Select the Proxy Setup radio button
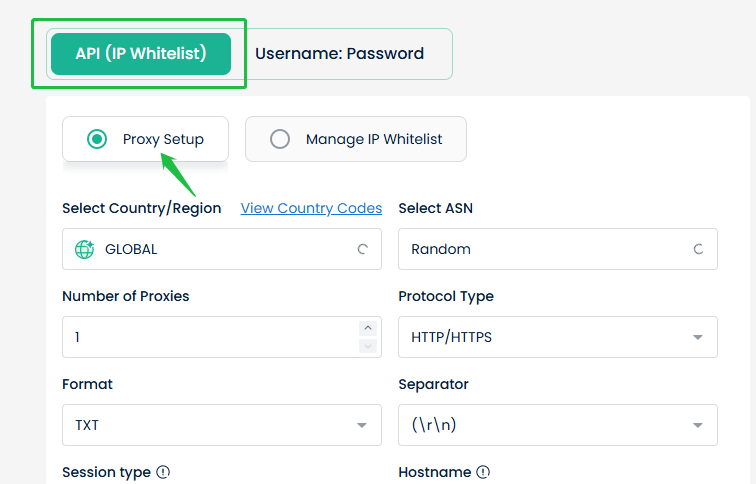Screen dimensions: 756x484 tap(97, 139)
